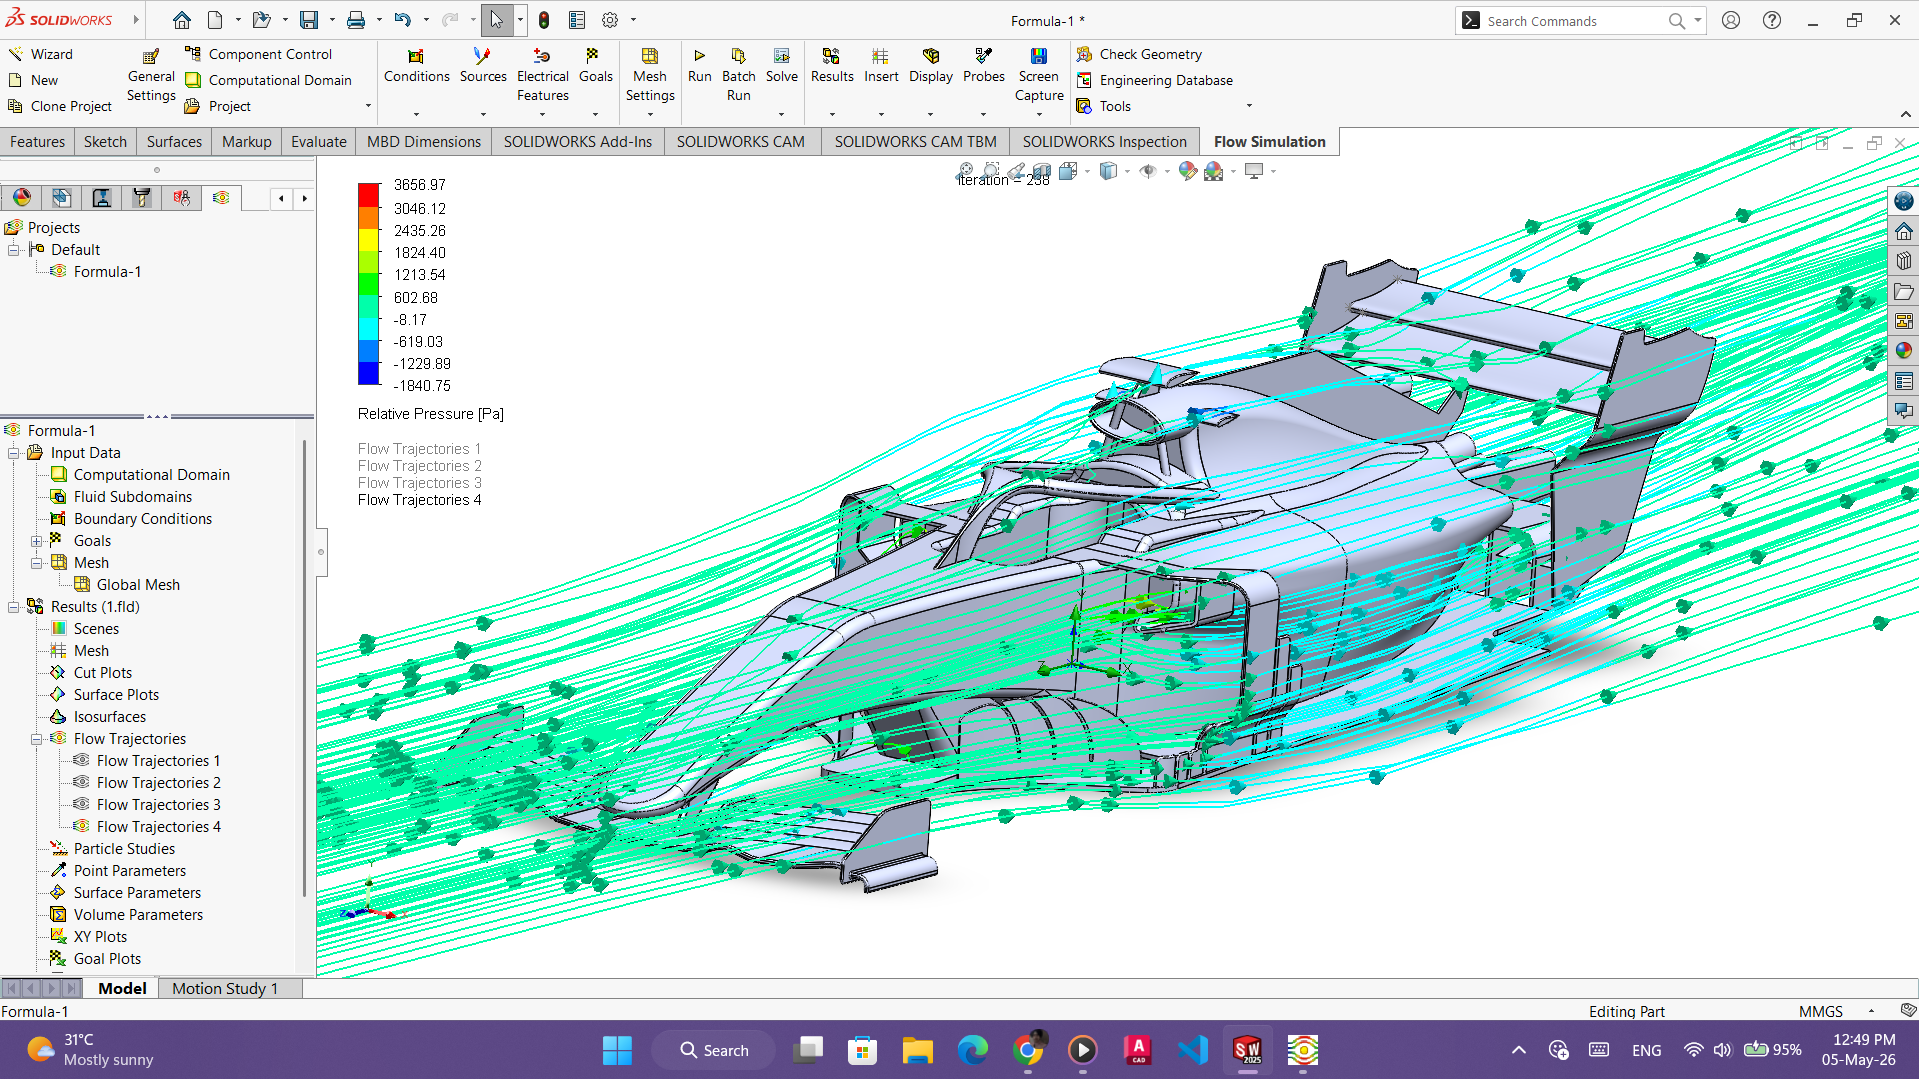The height and width of the screenshot is (1079, 1919).
Task: Select Cut Plots in results tree
Action: point(103,673)
